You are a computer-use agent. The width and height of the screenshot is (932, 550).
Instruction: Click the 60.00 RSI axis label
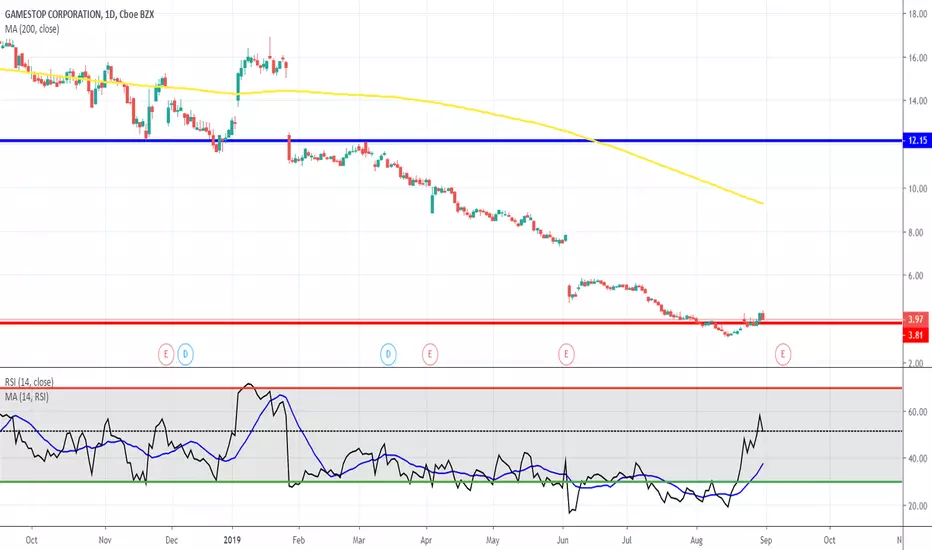(917, 411)
